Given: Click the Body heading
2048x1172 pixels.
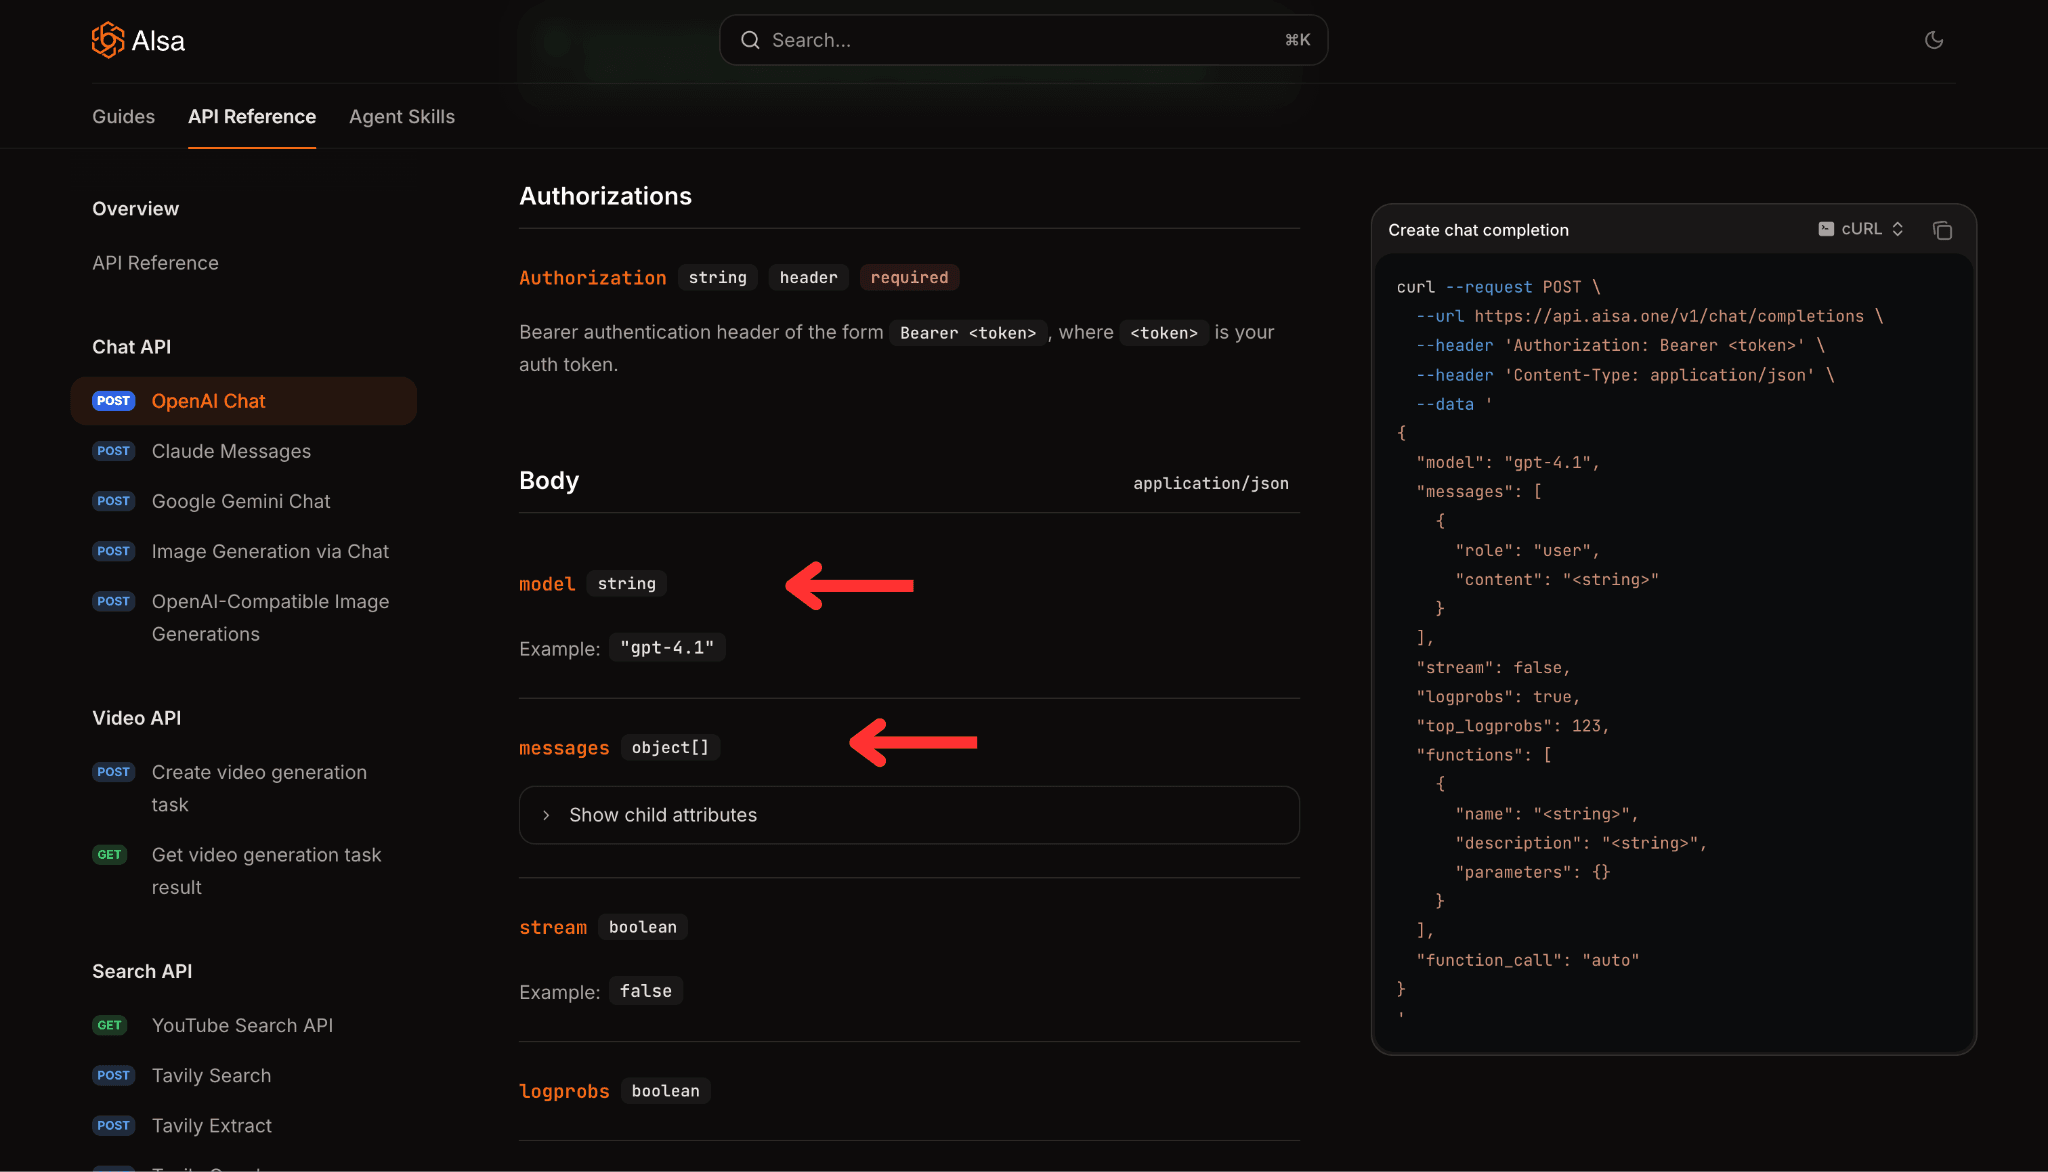Looking at the screenshot, I should (549, 481).
